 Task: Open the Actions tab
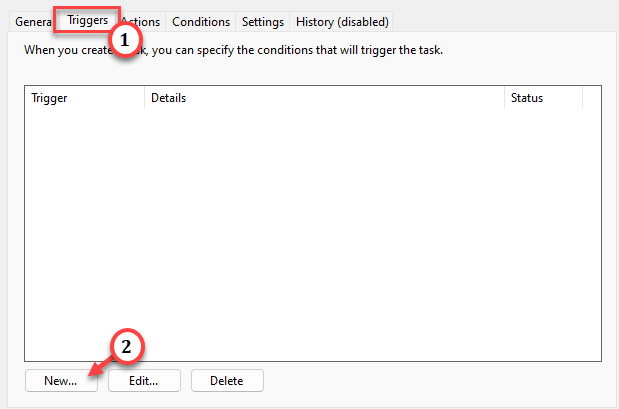142,22
